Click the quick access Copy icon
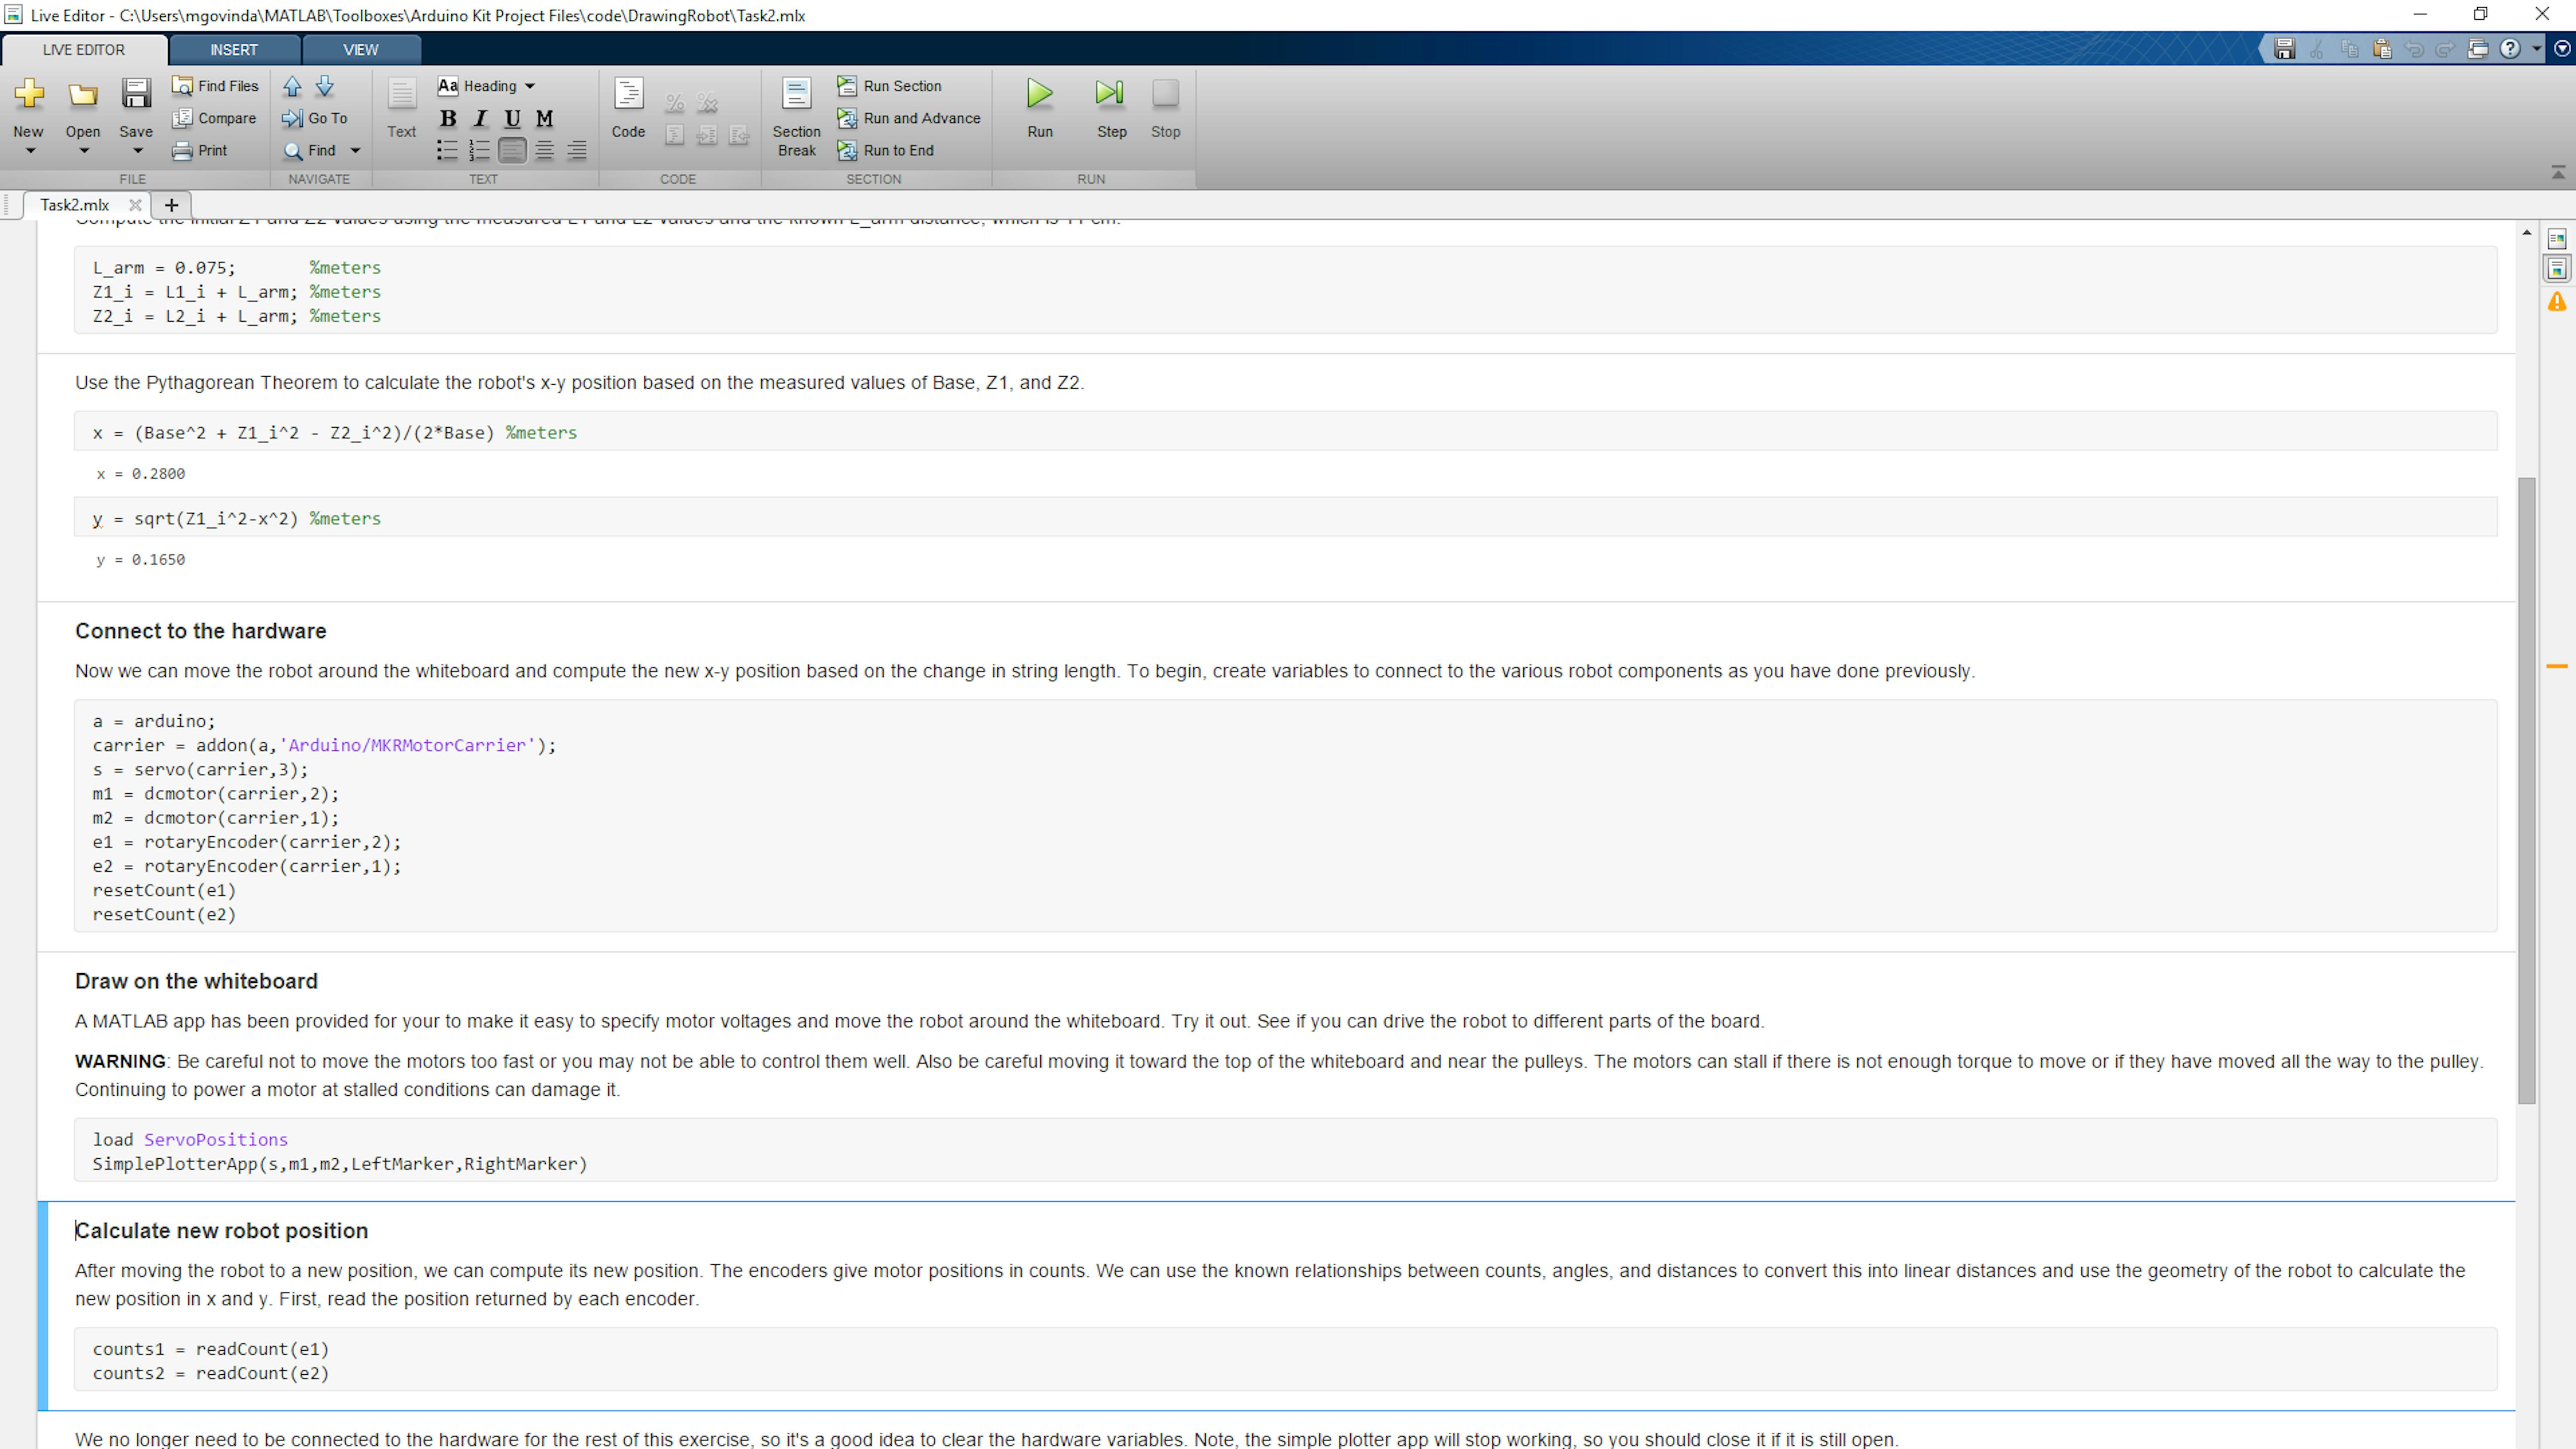The image size is (2576, 1449). coord(2350,48)
